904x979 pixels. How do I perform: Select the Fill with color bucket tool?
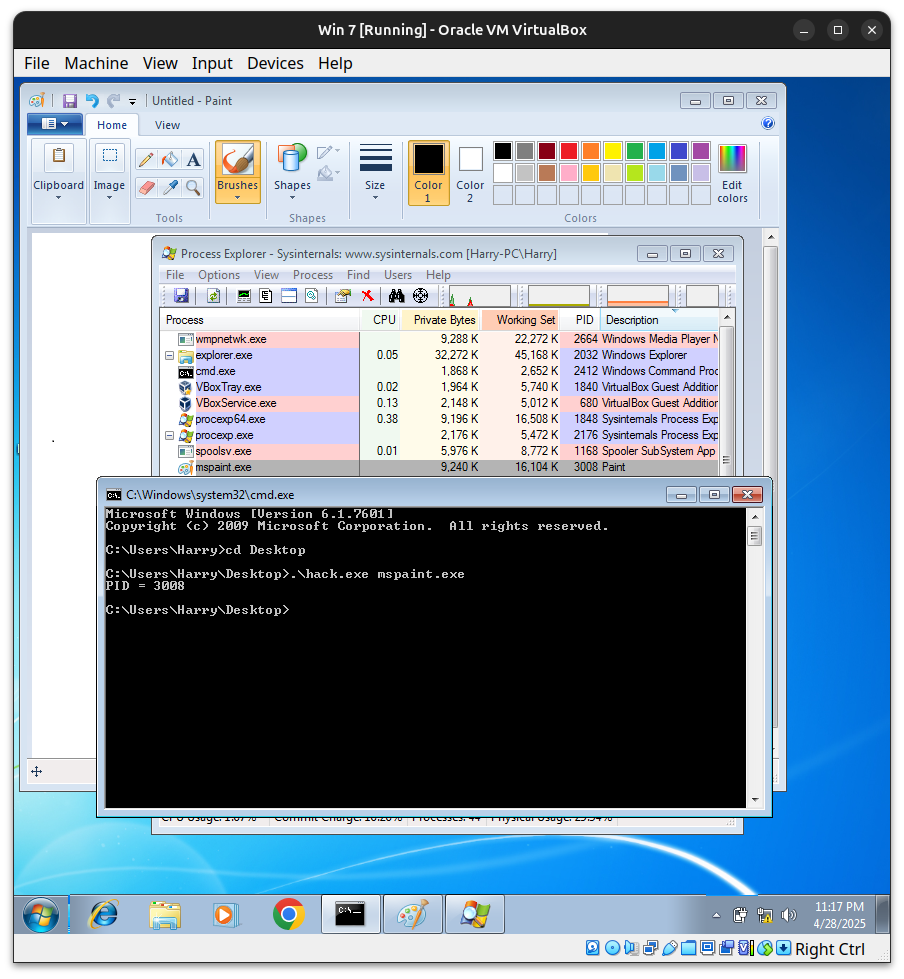click(170, 160)
